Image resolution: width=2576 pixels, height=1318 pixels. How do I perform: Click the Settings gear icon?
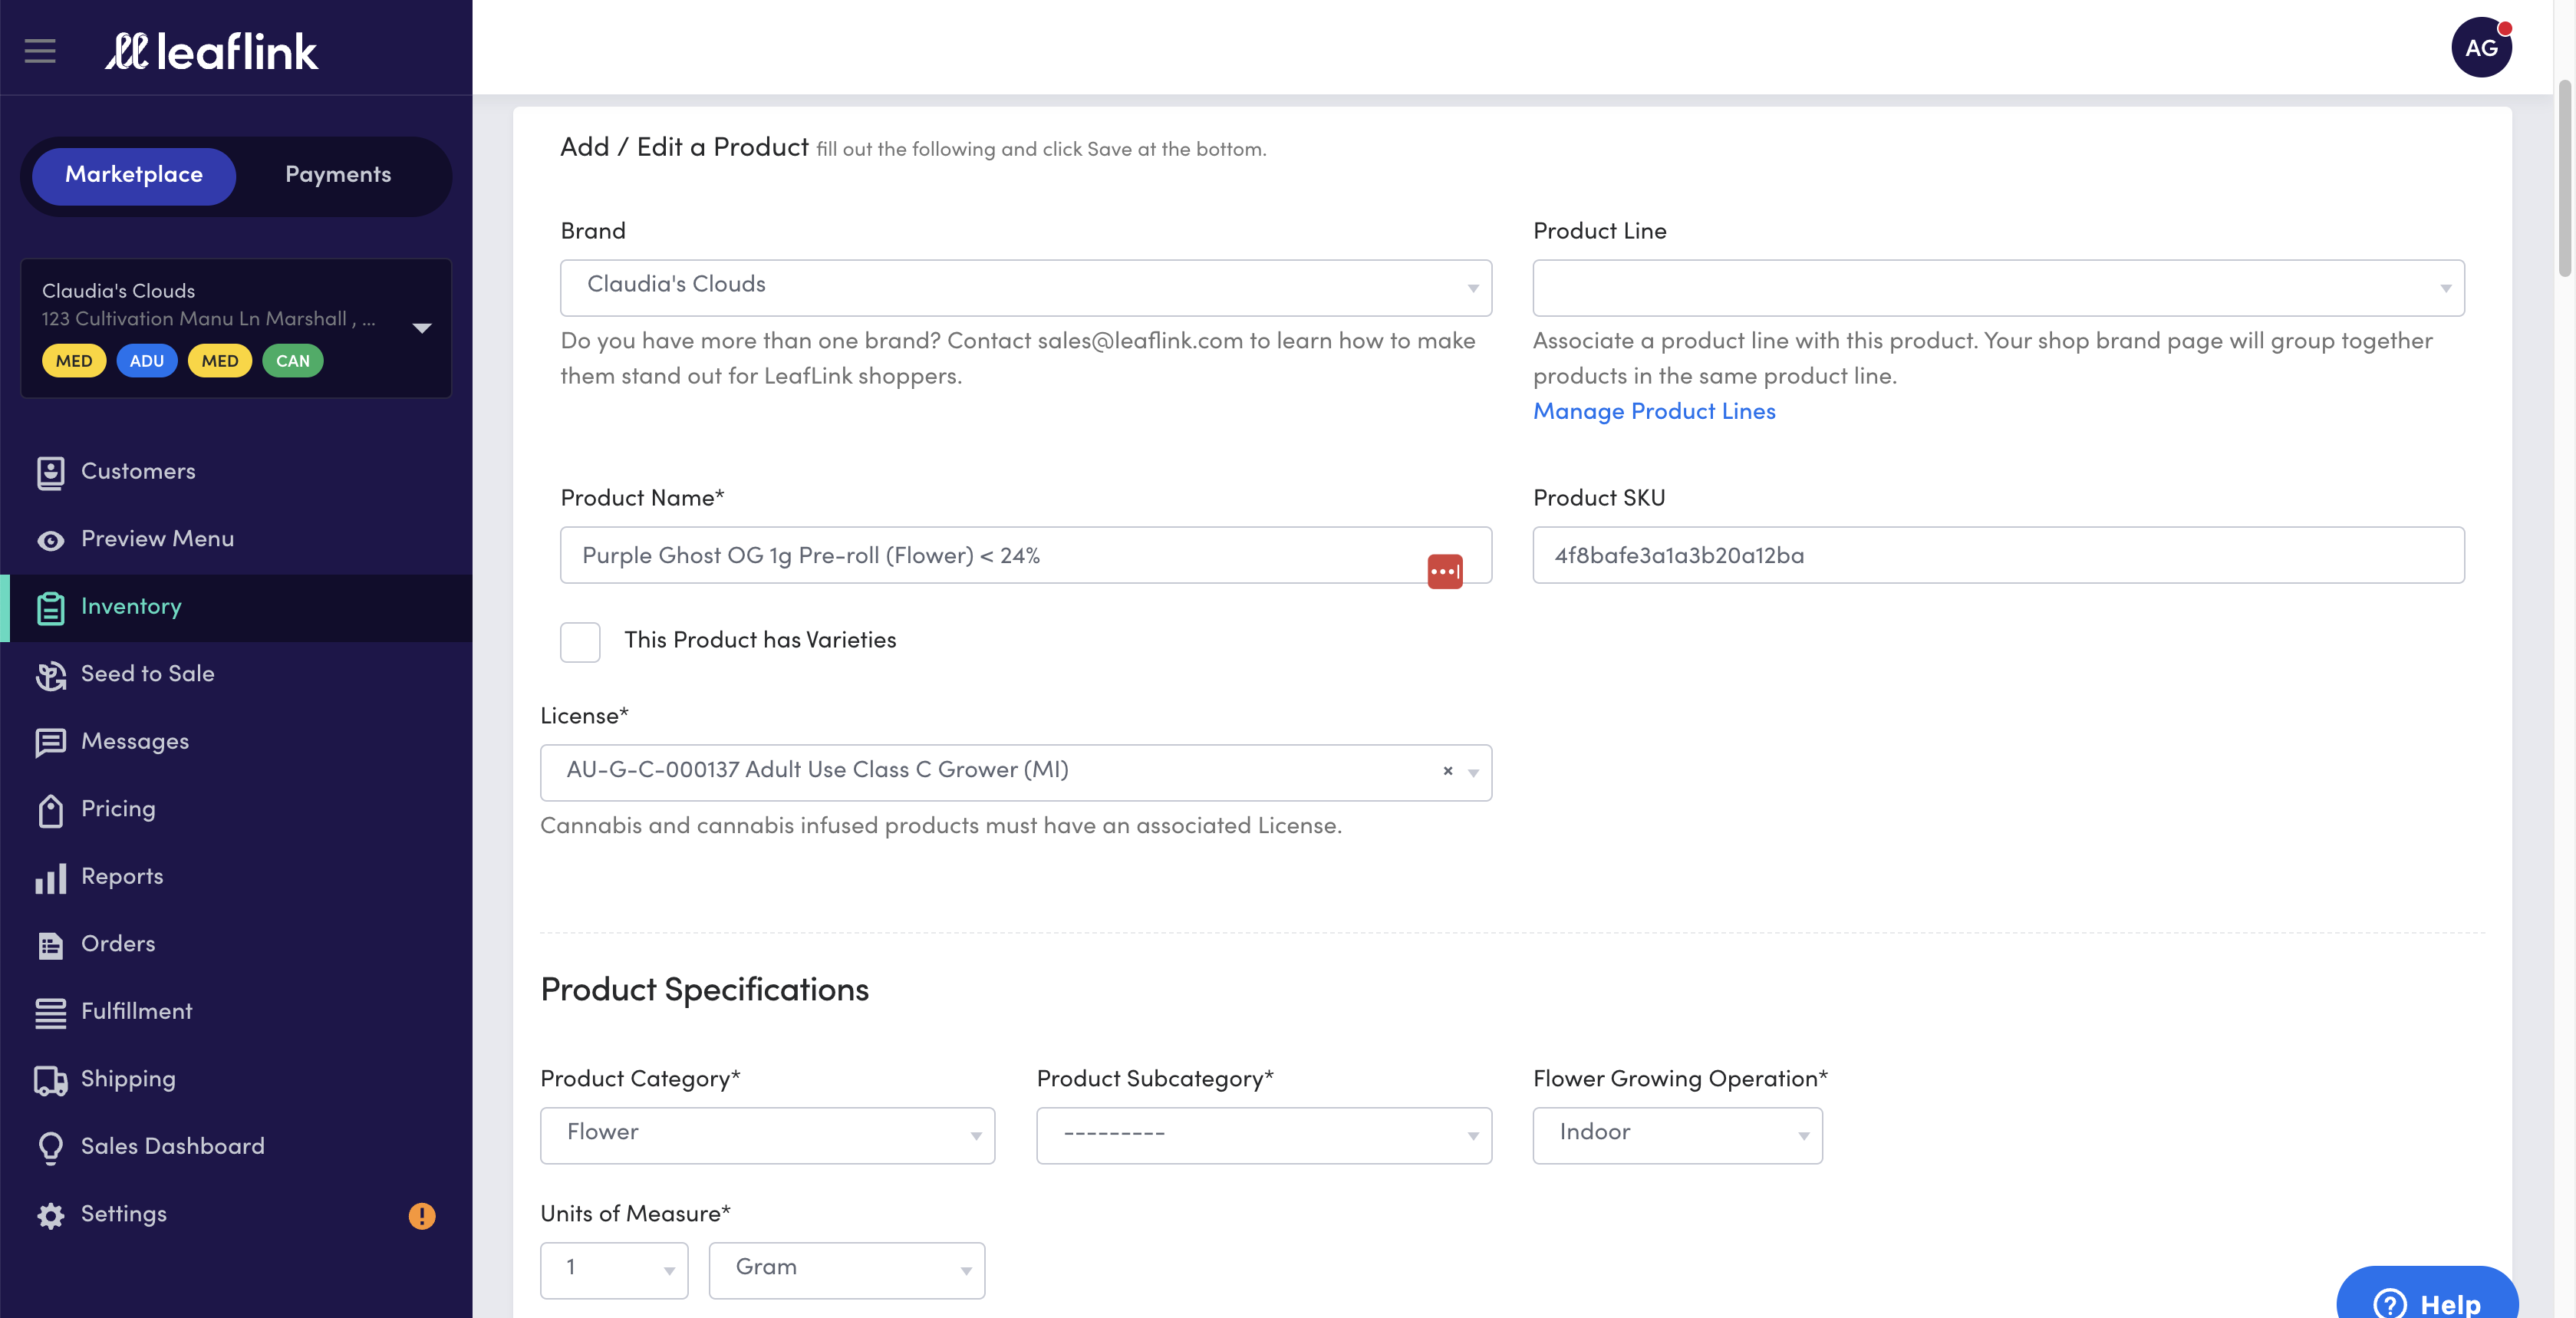pos(50,1215)
